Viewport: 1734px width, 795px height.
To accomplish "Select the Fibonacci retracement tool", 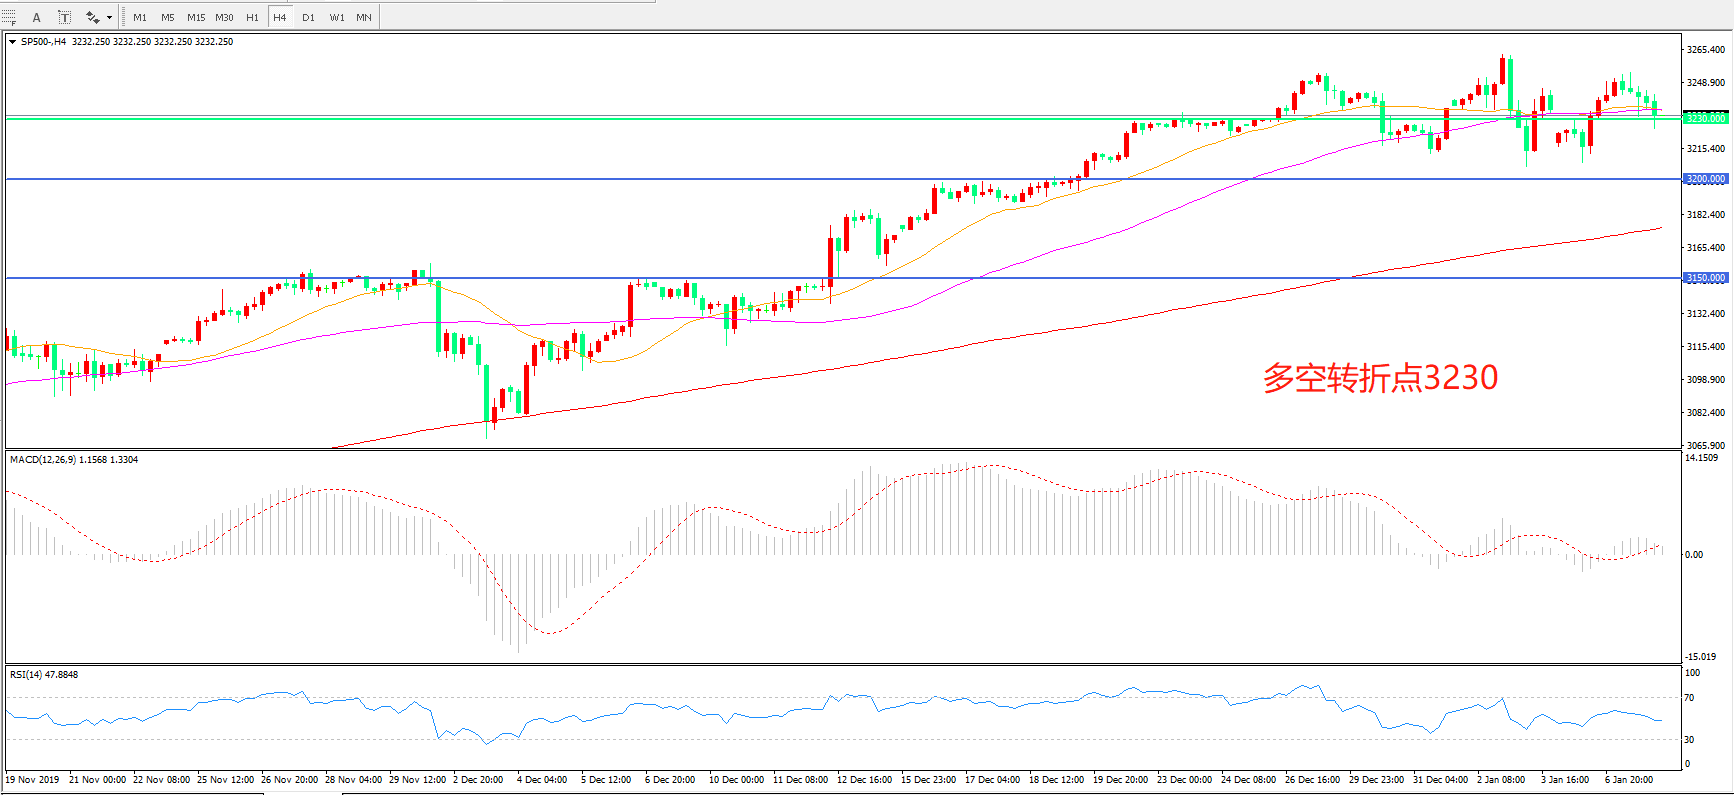I will tap(9, 17).
